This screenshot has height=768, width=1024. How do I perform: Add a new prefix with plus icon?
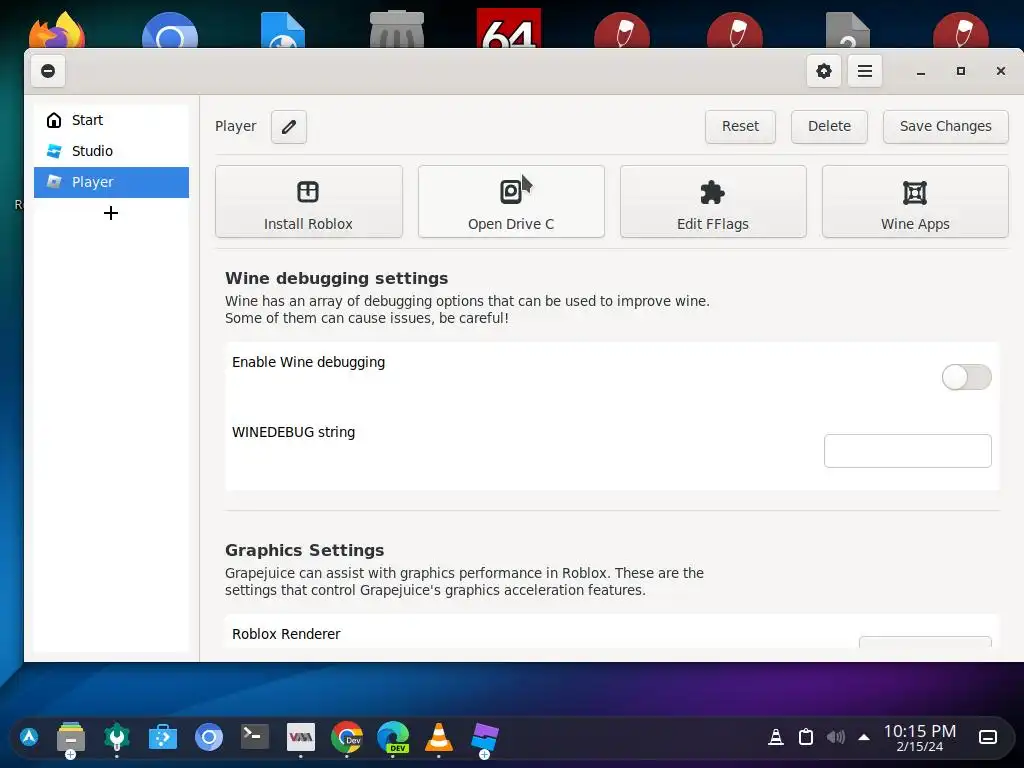(x=111, y=213)
